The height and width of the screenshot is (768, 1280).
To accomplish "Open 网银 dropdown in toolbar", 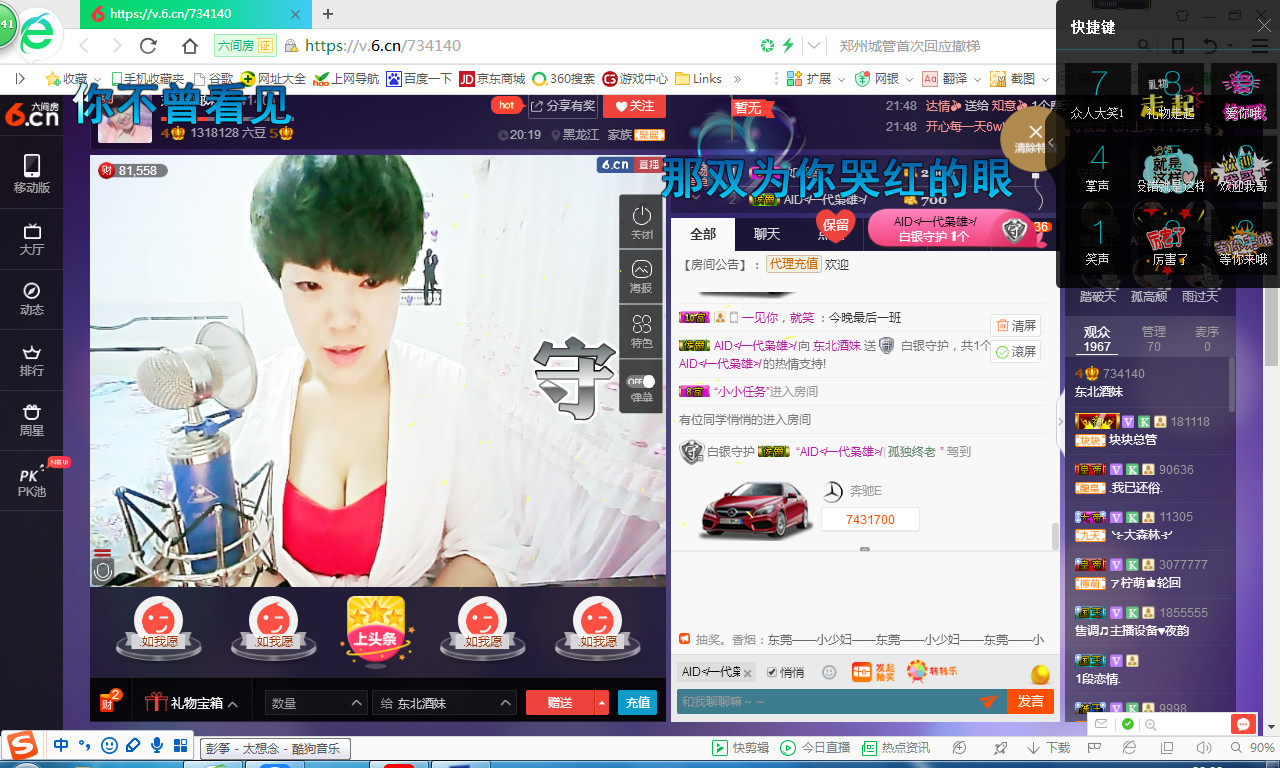I will click(x=882, y=78).
